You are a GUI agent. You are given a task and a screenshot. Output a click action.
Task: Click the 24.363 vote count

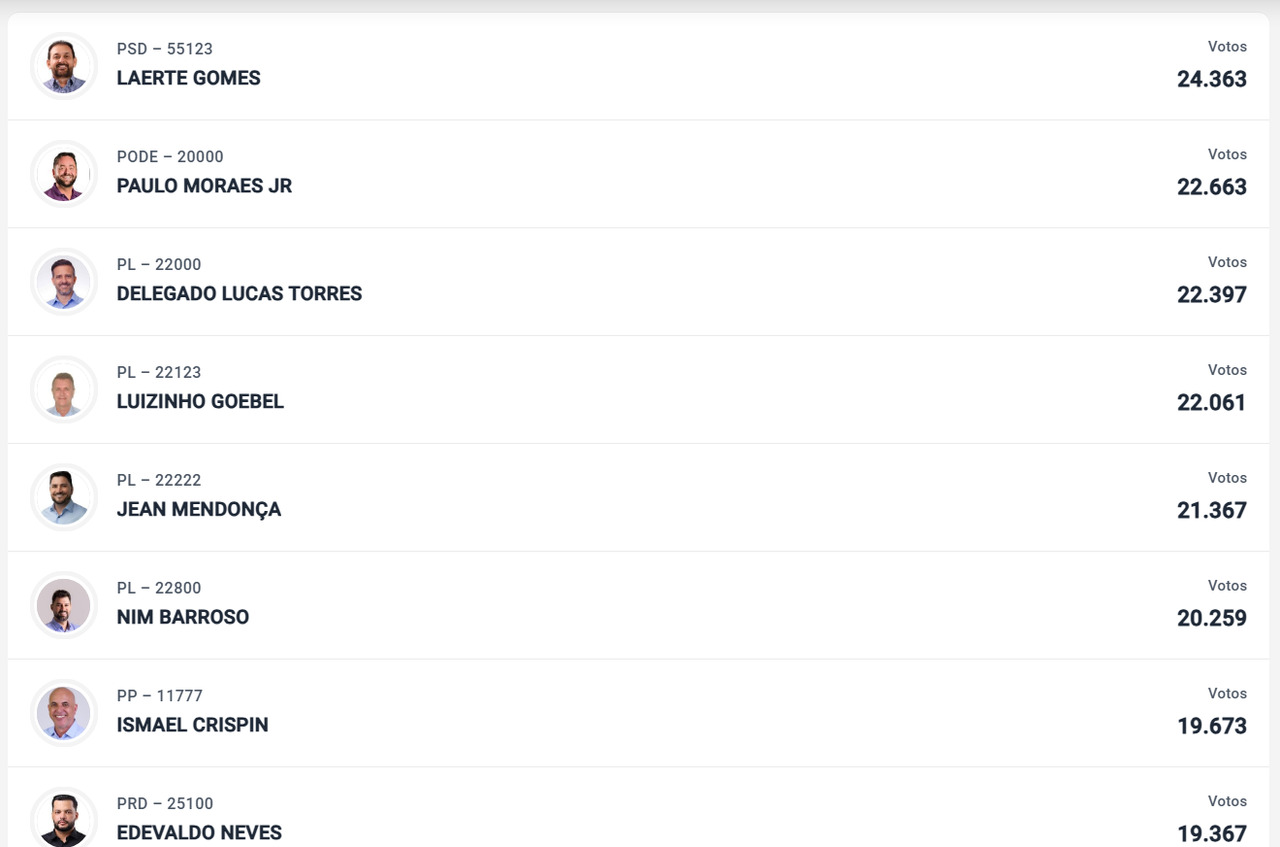tap(1212, 79)
